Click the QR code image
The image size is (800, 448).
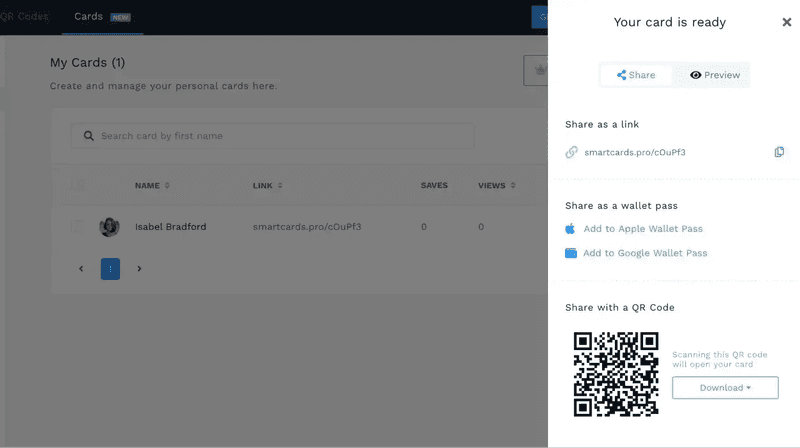[615, 374]
